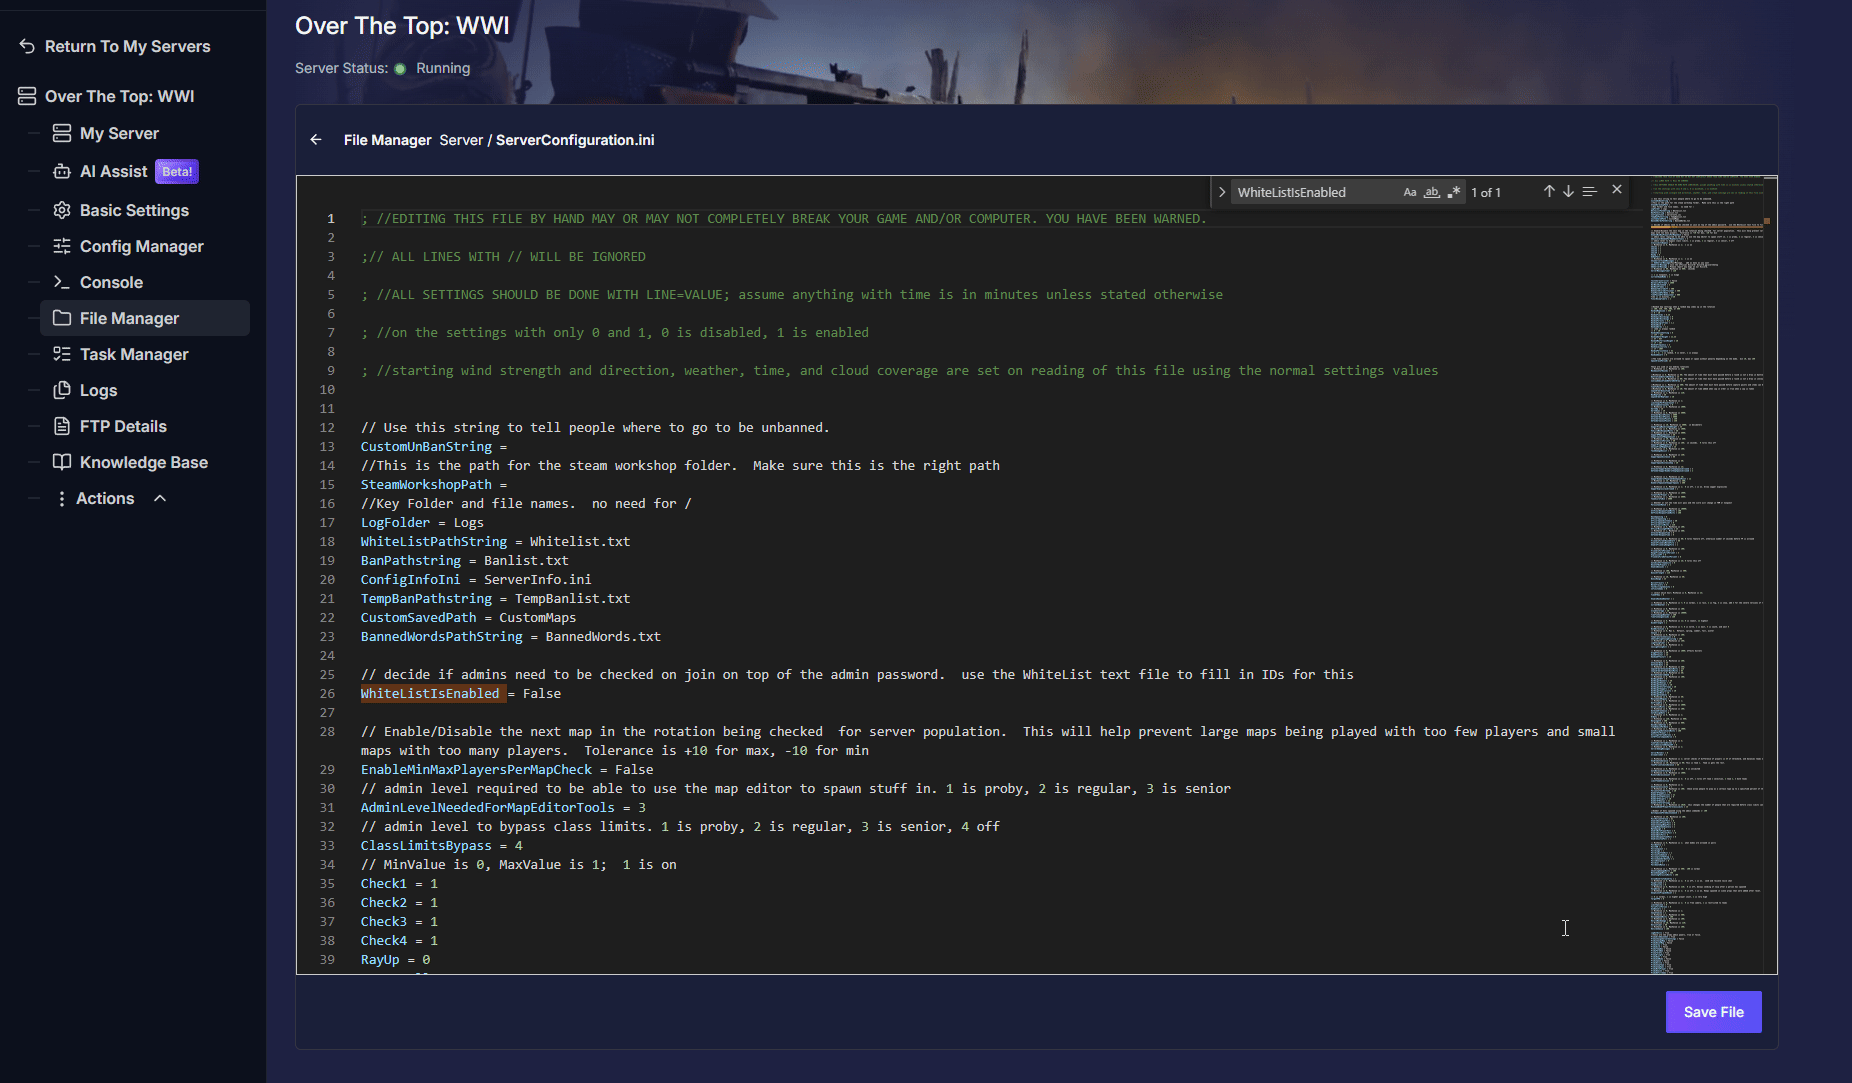This screenshot has width=1852, height=1083.
Task: Click the back arrow beside File Manager
Action: [316, 140]
